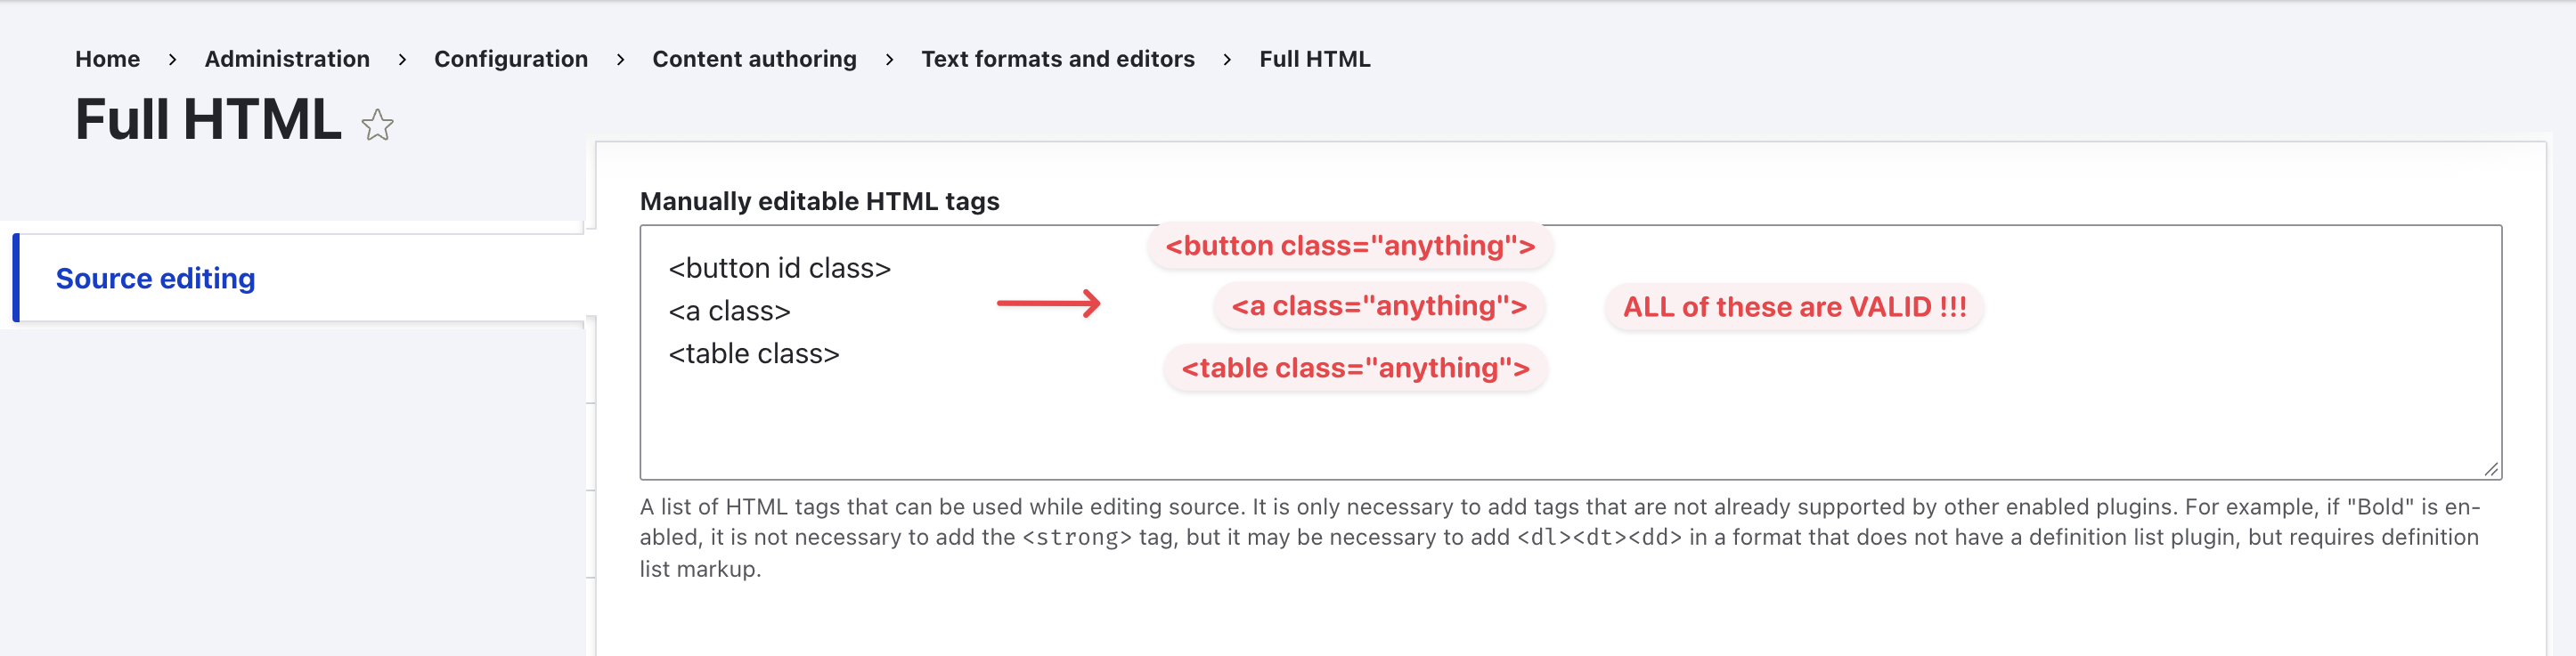This screenshot has height=656, width=2576.
Task: Open the Configuration breadcrumb link
Action: tap(511, 59)
